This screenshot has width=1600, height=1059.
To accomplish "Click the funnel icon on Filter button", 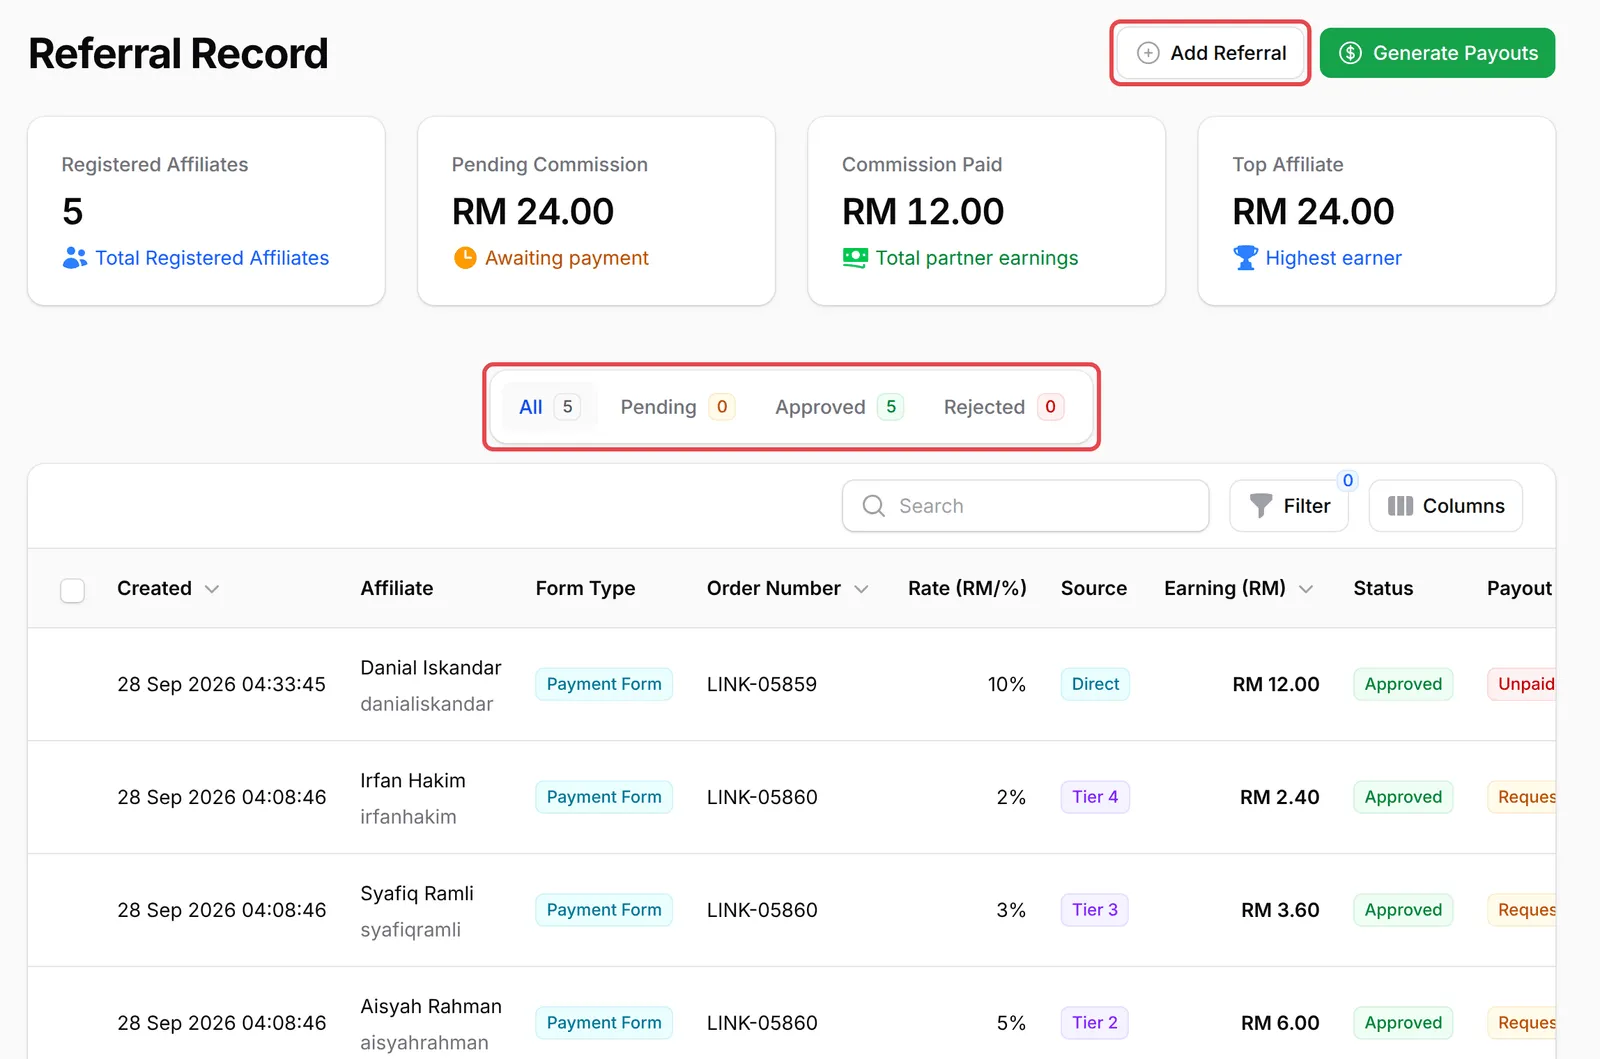I will (1261, 506).
